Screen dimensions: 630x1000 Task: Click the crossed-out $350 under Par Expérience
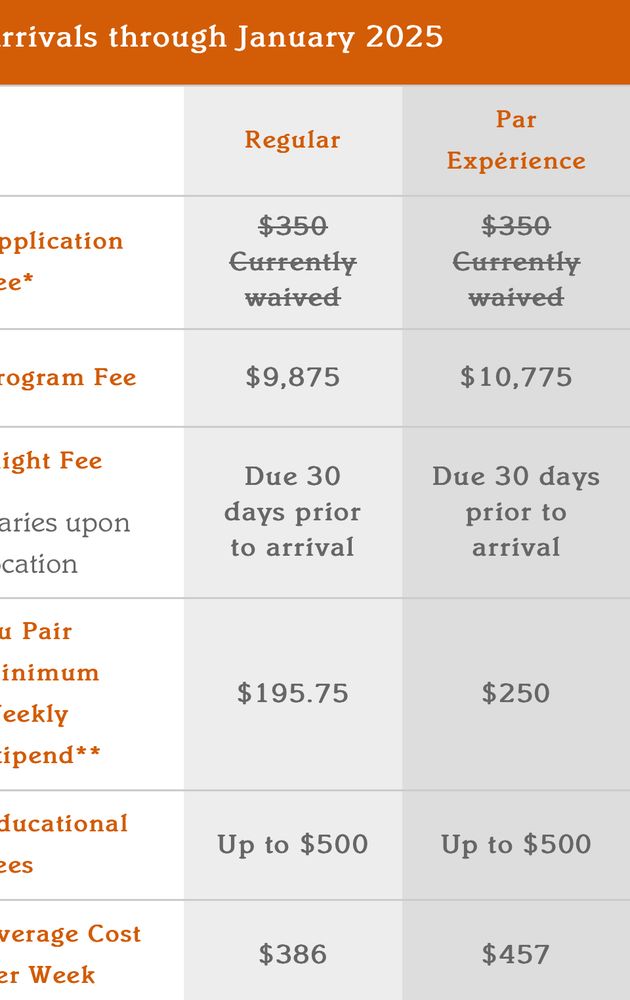point(516,226)
